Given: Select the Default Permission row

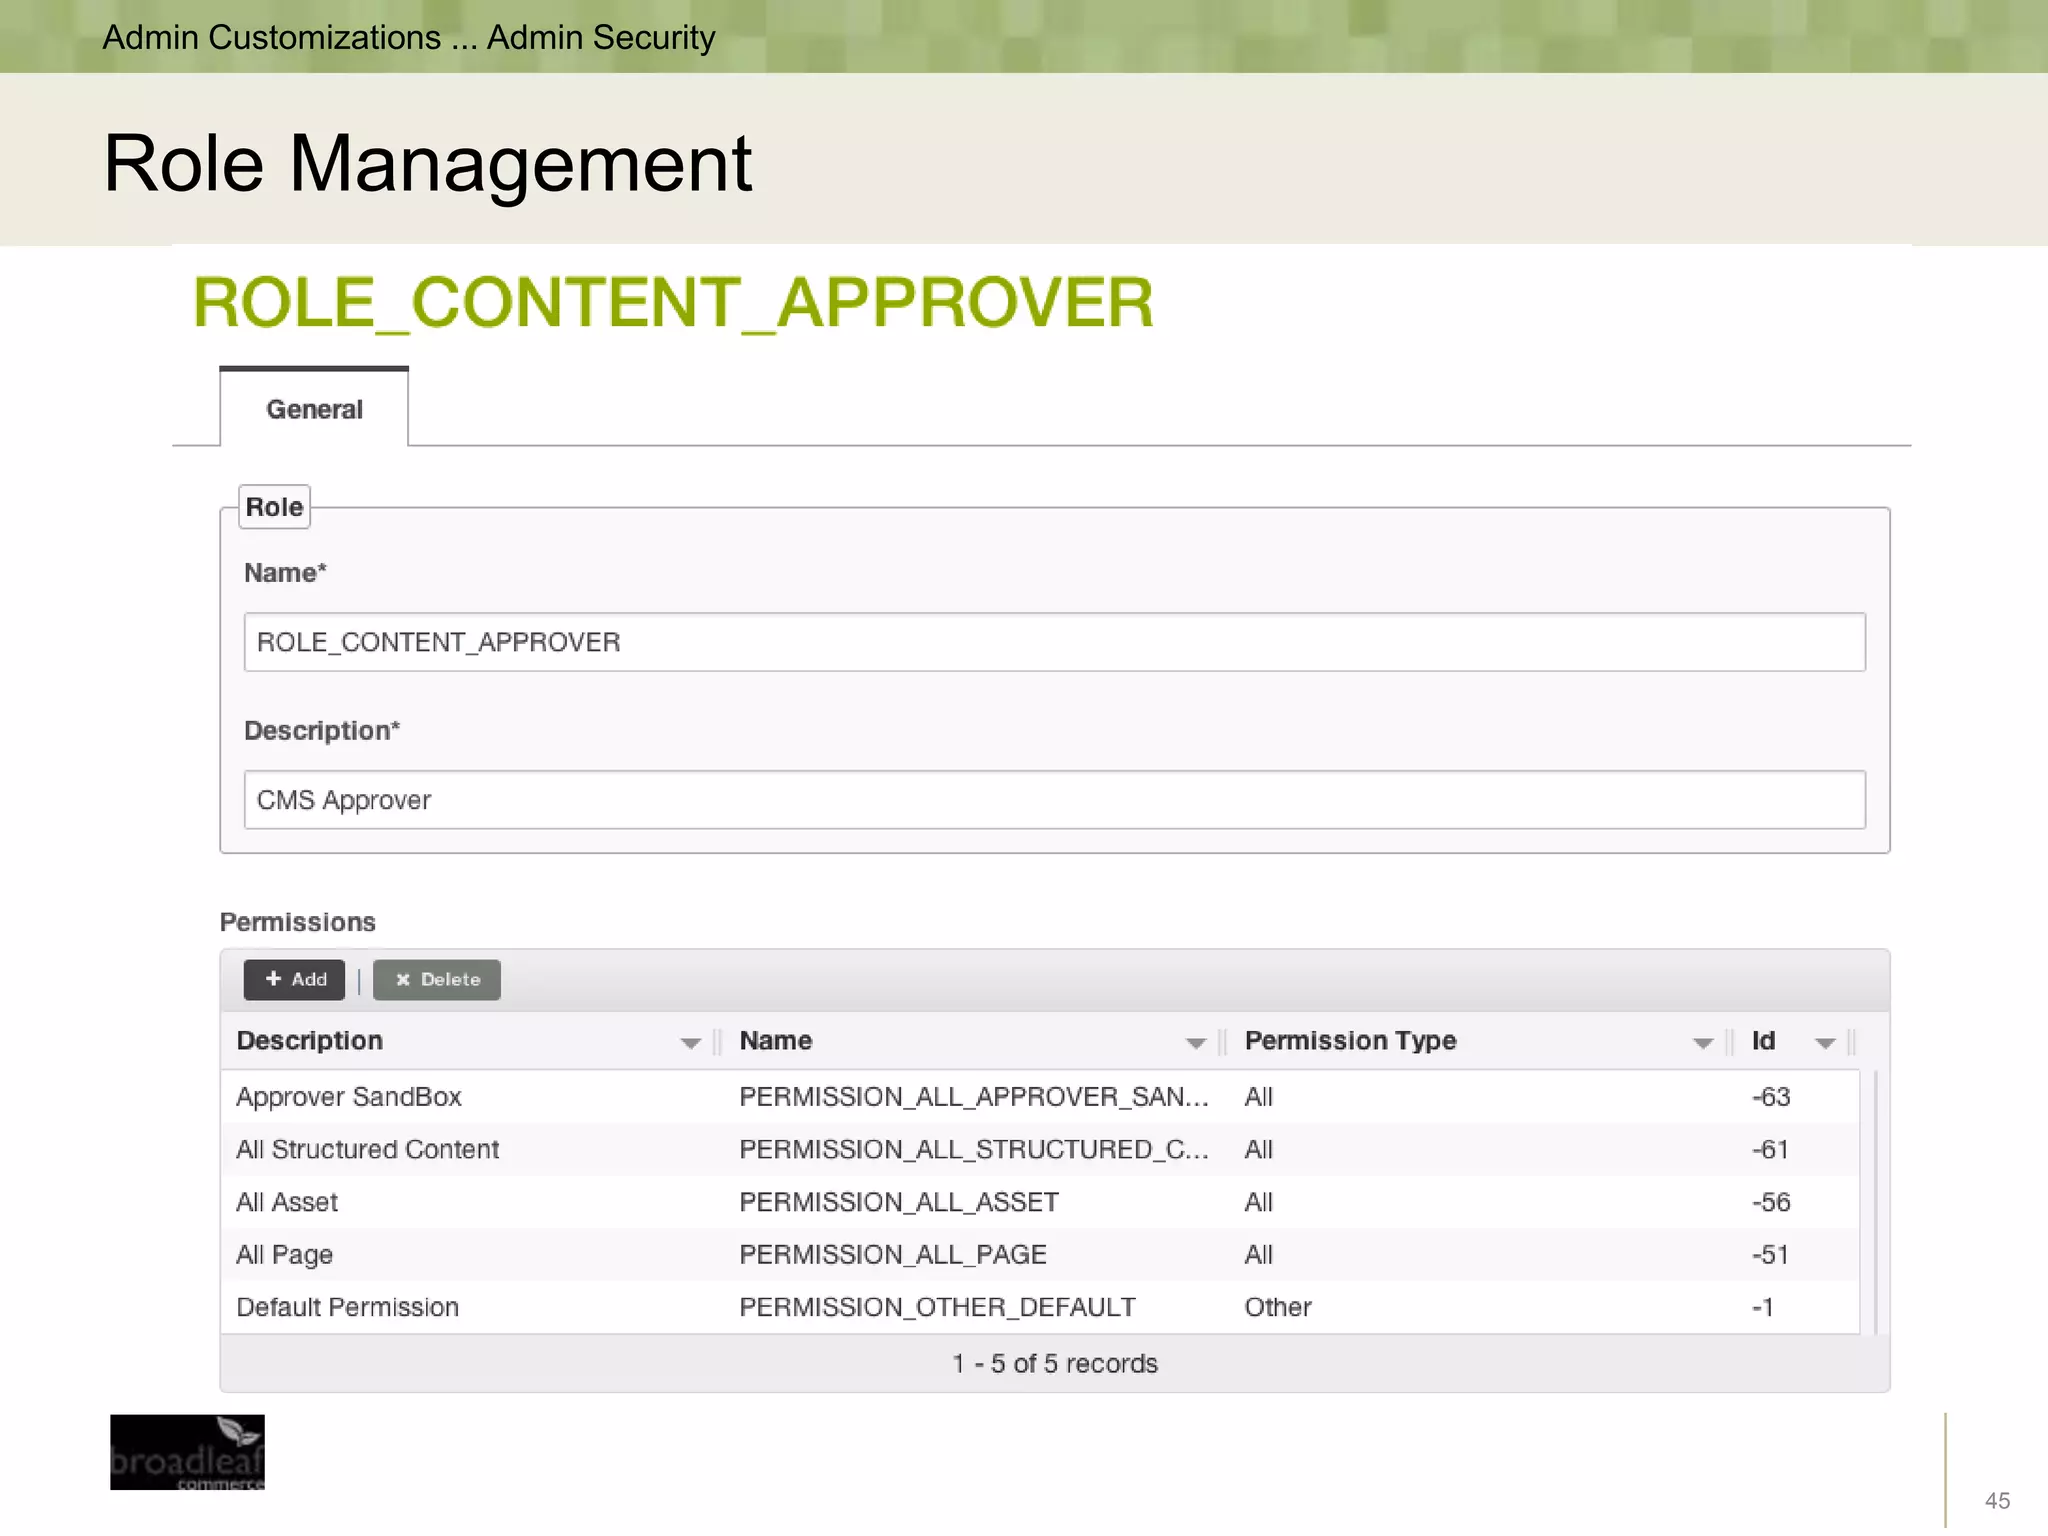Looking at the screenshot, I should point(1040,1307).
